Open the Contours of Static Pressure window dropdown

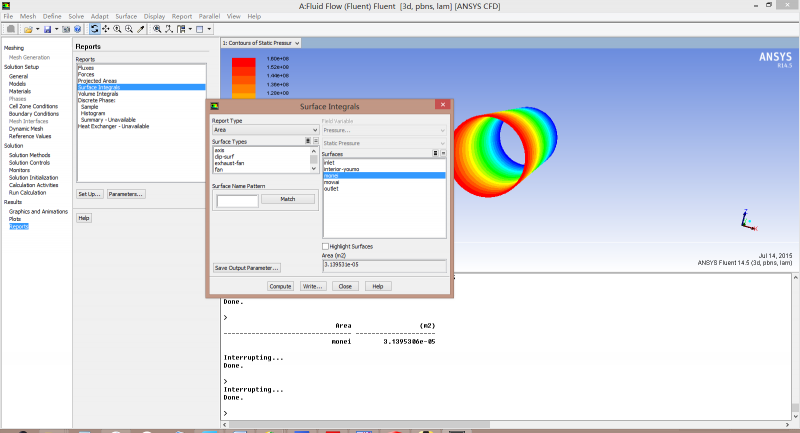point(261,43)
